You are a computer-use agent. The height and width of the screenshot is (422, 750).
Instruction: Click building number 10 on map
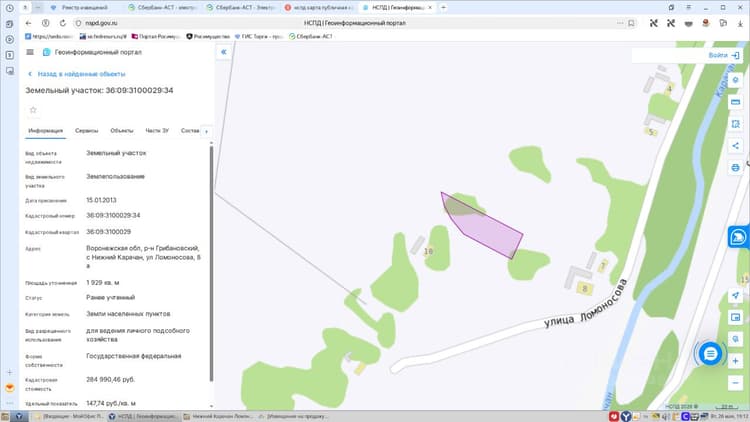[x=428, y=251]
